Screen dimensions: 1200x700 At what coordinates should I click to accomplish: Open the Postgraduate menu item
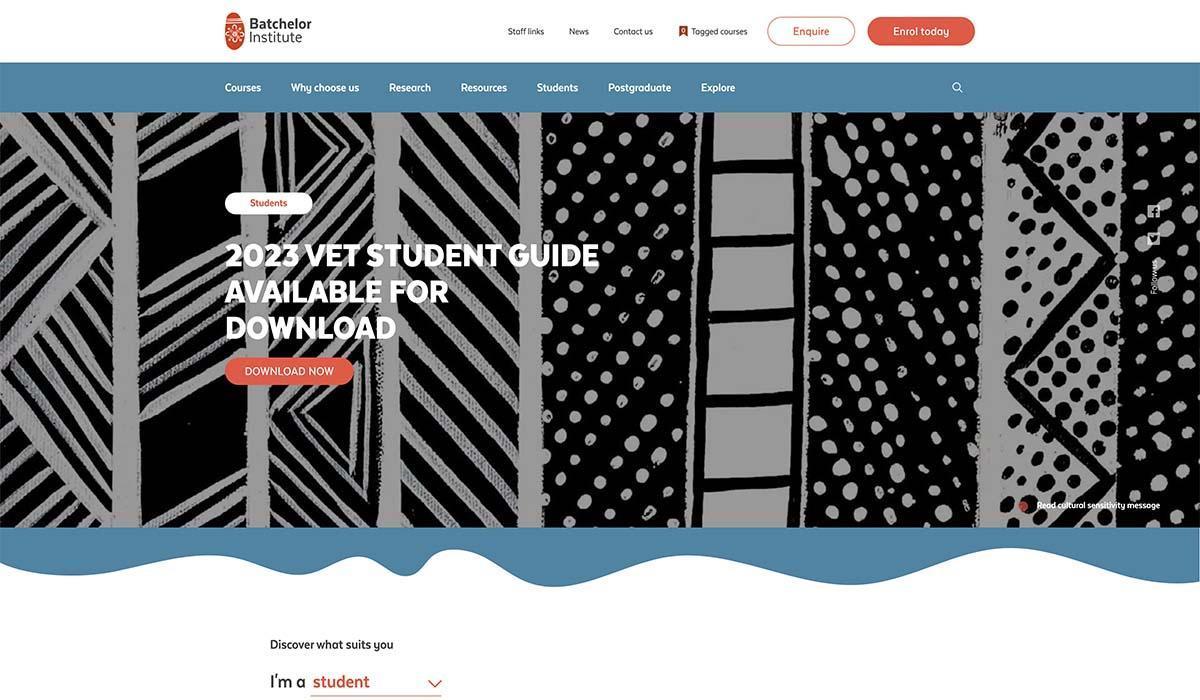coord(639,88)
